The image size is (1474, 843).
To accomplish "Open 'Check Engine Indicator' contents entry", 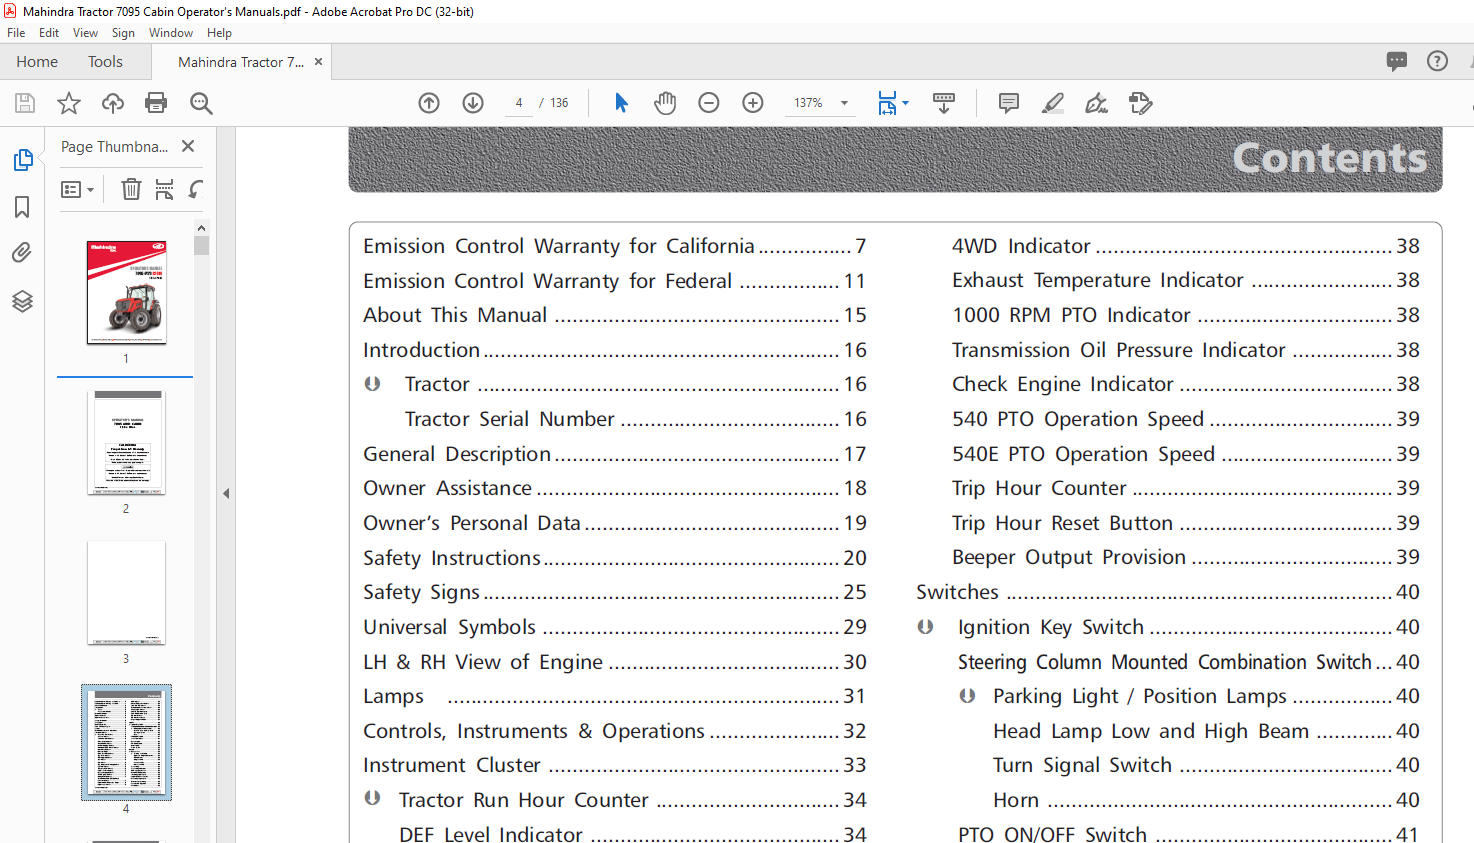I will [x=1186, y=384].
